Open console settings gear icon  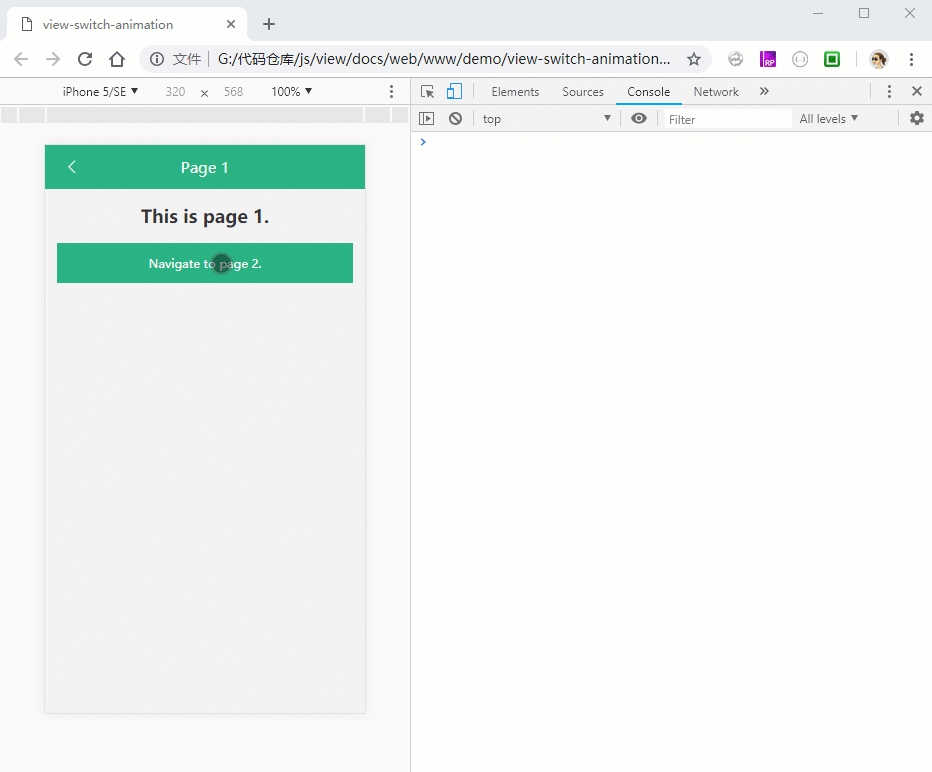coord(916,119)
